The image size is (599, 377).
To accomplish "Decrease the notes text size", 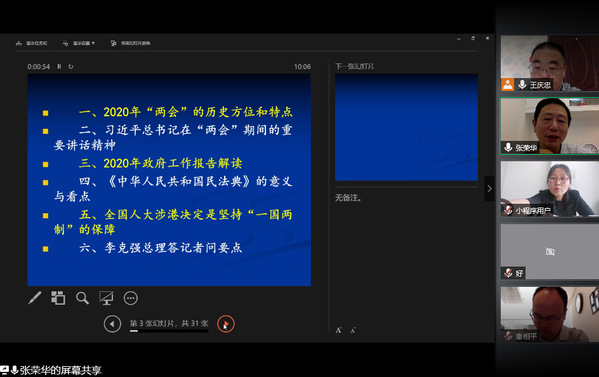I will [353, 330].
